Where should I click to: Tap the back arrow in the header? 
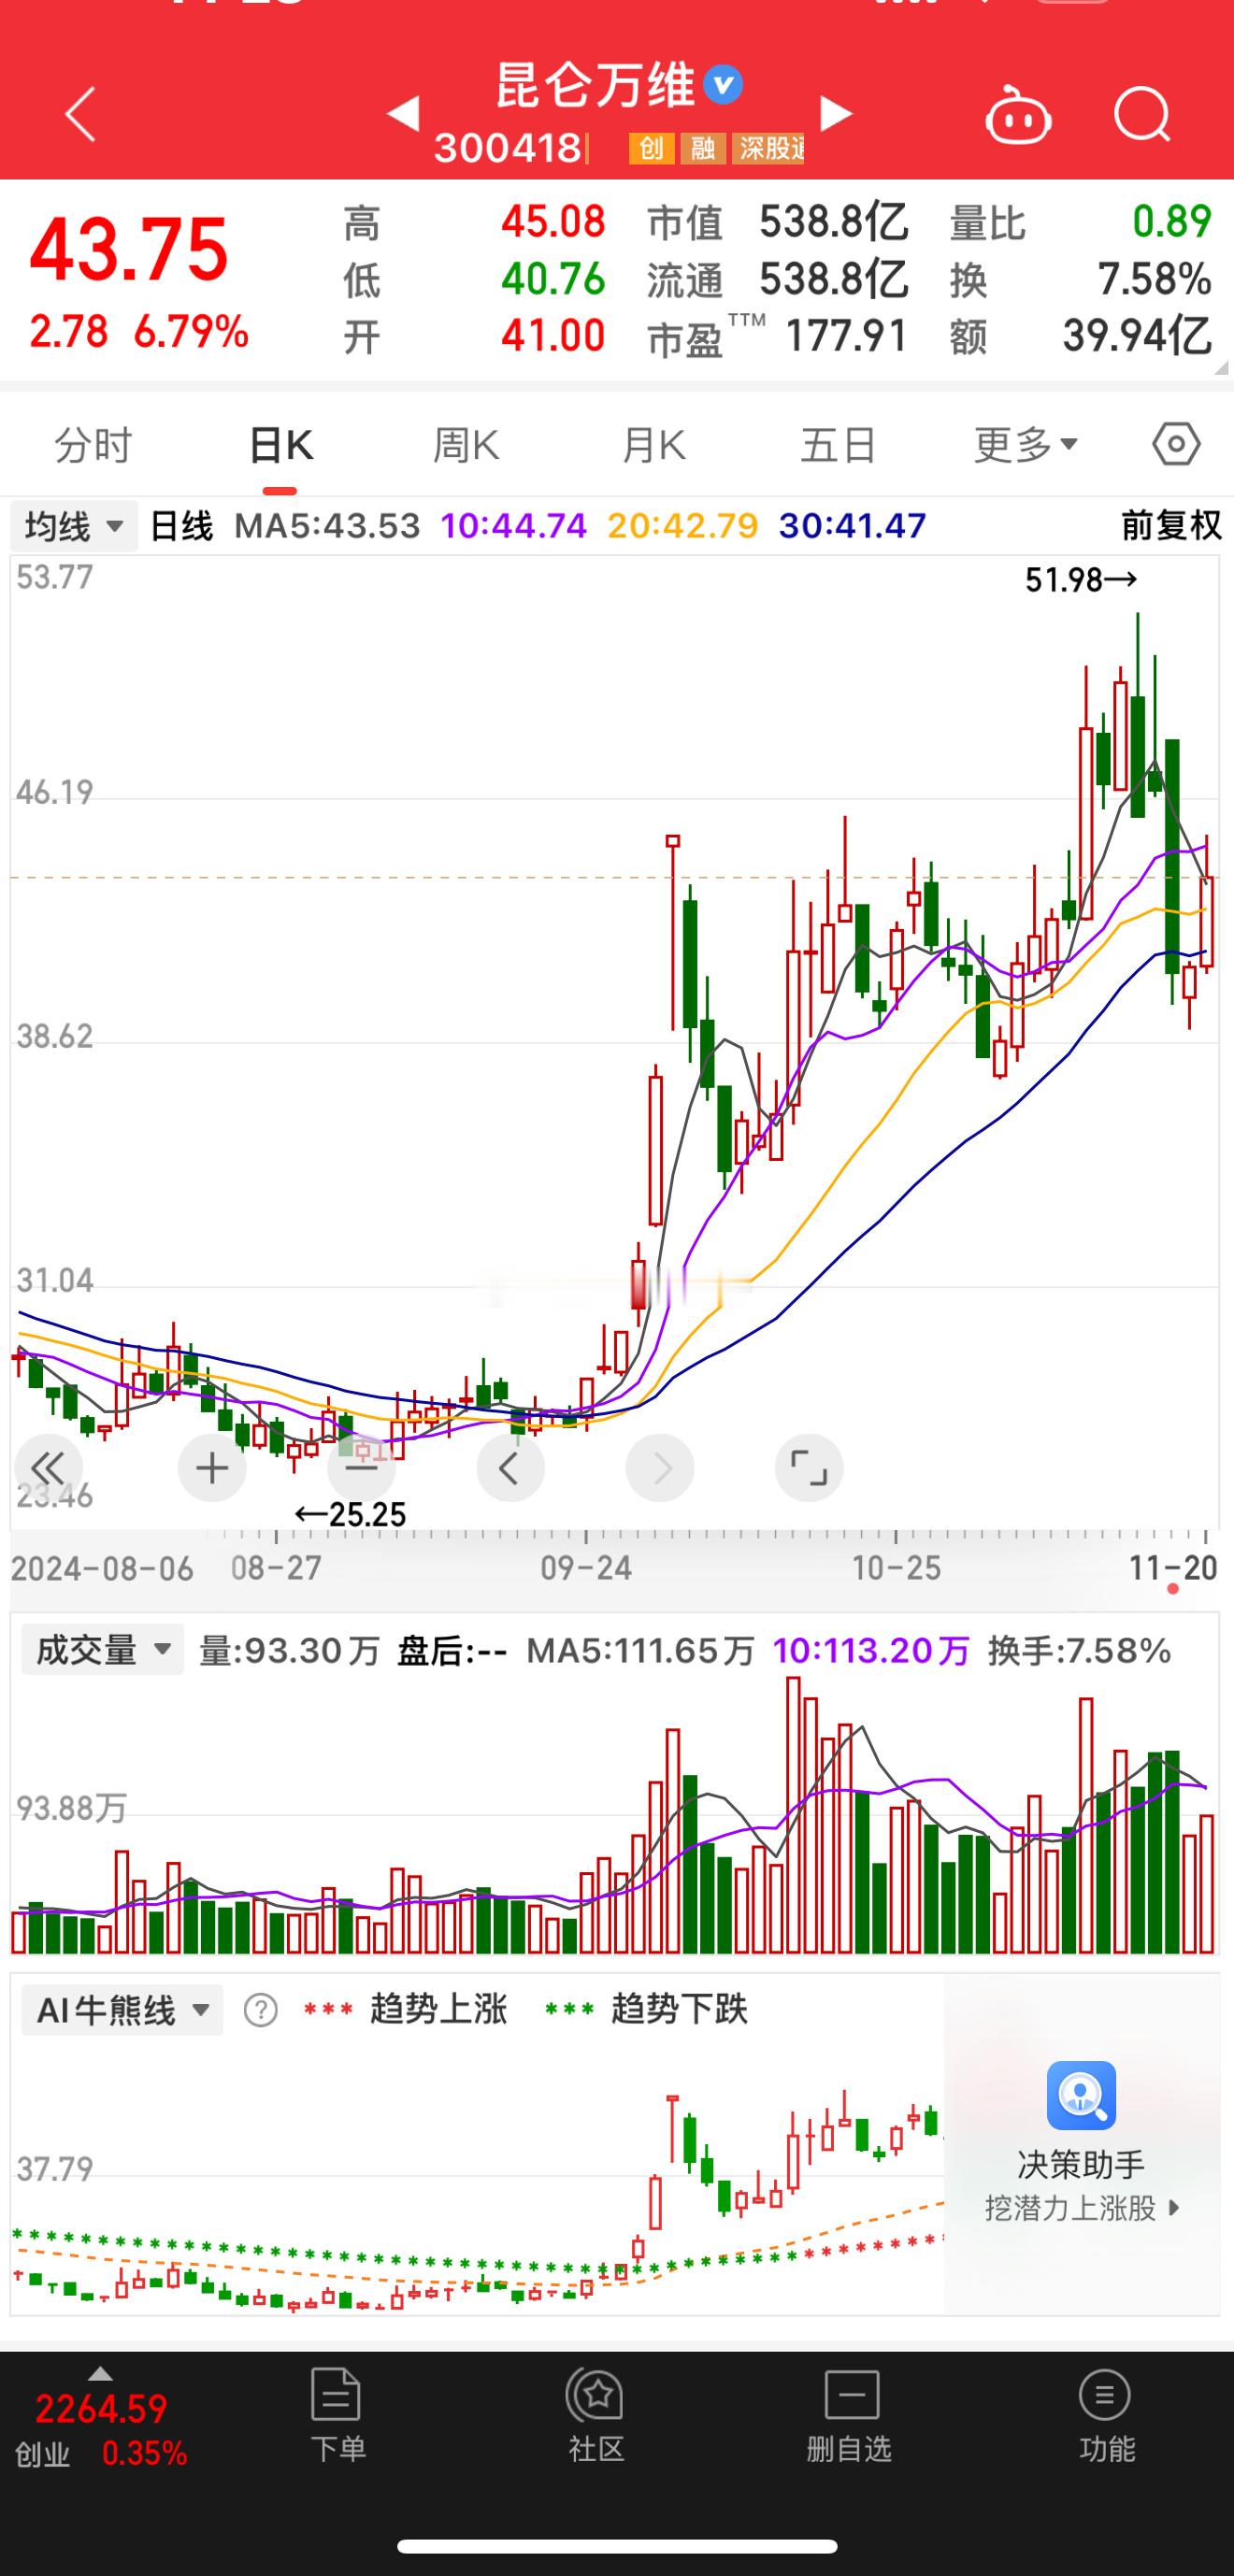click(x=80, y=114)
